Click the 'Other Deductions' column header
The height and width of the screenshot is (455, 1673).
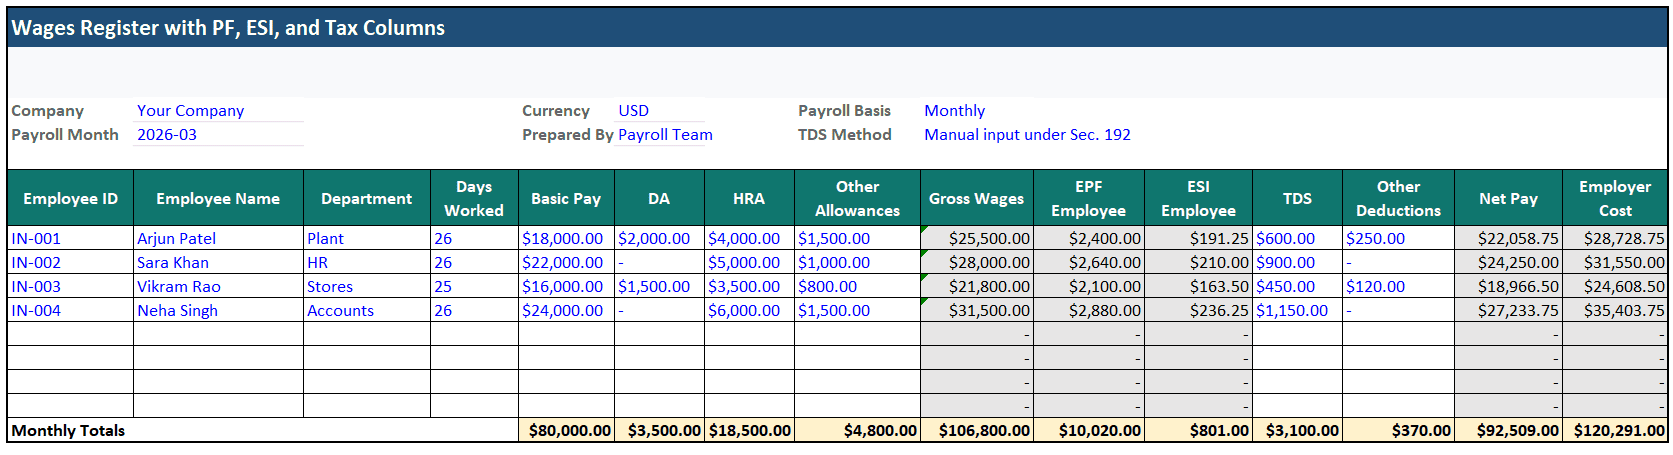(x=1398, y=198)
